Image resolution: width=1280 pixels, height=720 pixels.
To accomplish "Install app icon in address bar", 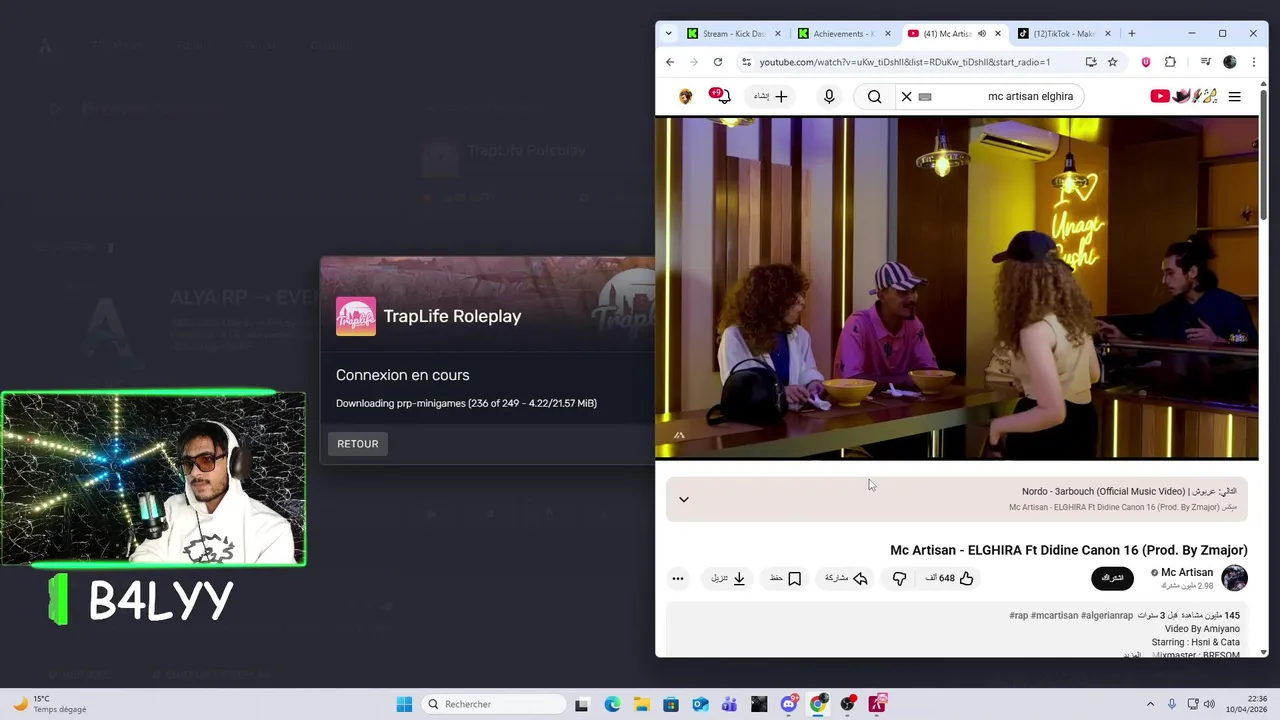I will click(x=1091, y=62).
